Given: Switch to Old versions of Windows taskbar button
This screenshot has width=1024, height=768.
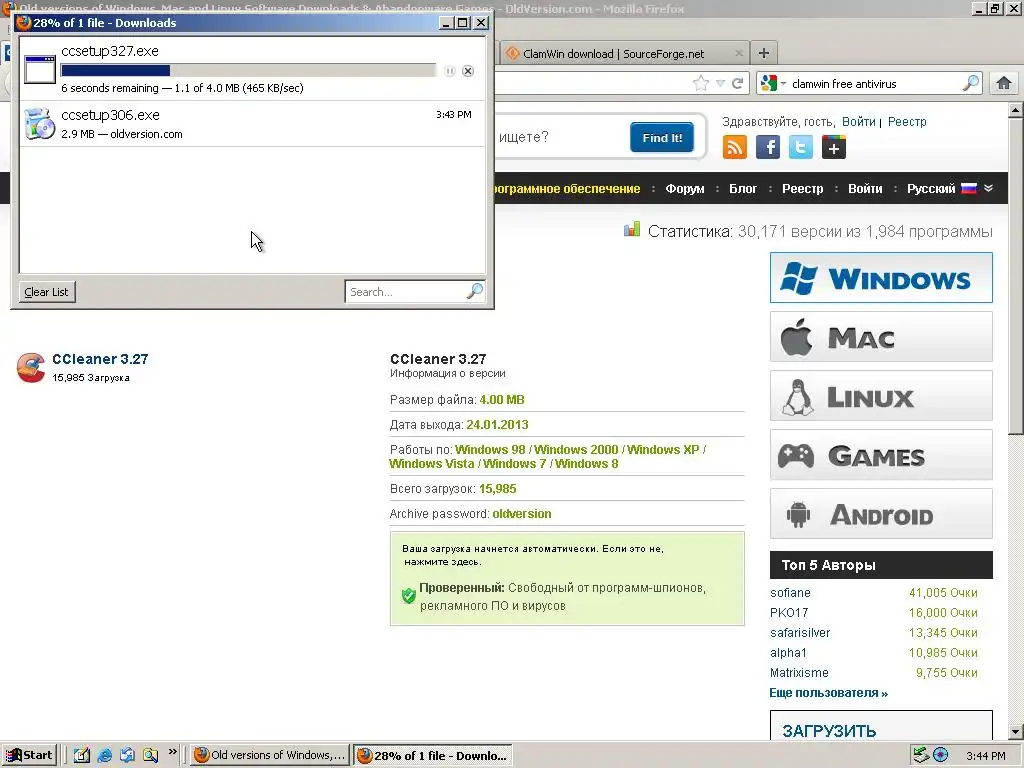Looking at the screenshot, I should coord(270,755).
